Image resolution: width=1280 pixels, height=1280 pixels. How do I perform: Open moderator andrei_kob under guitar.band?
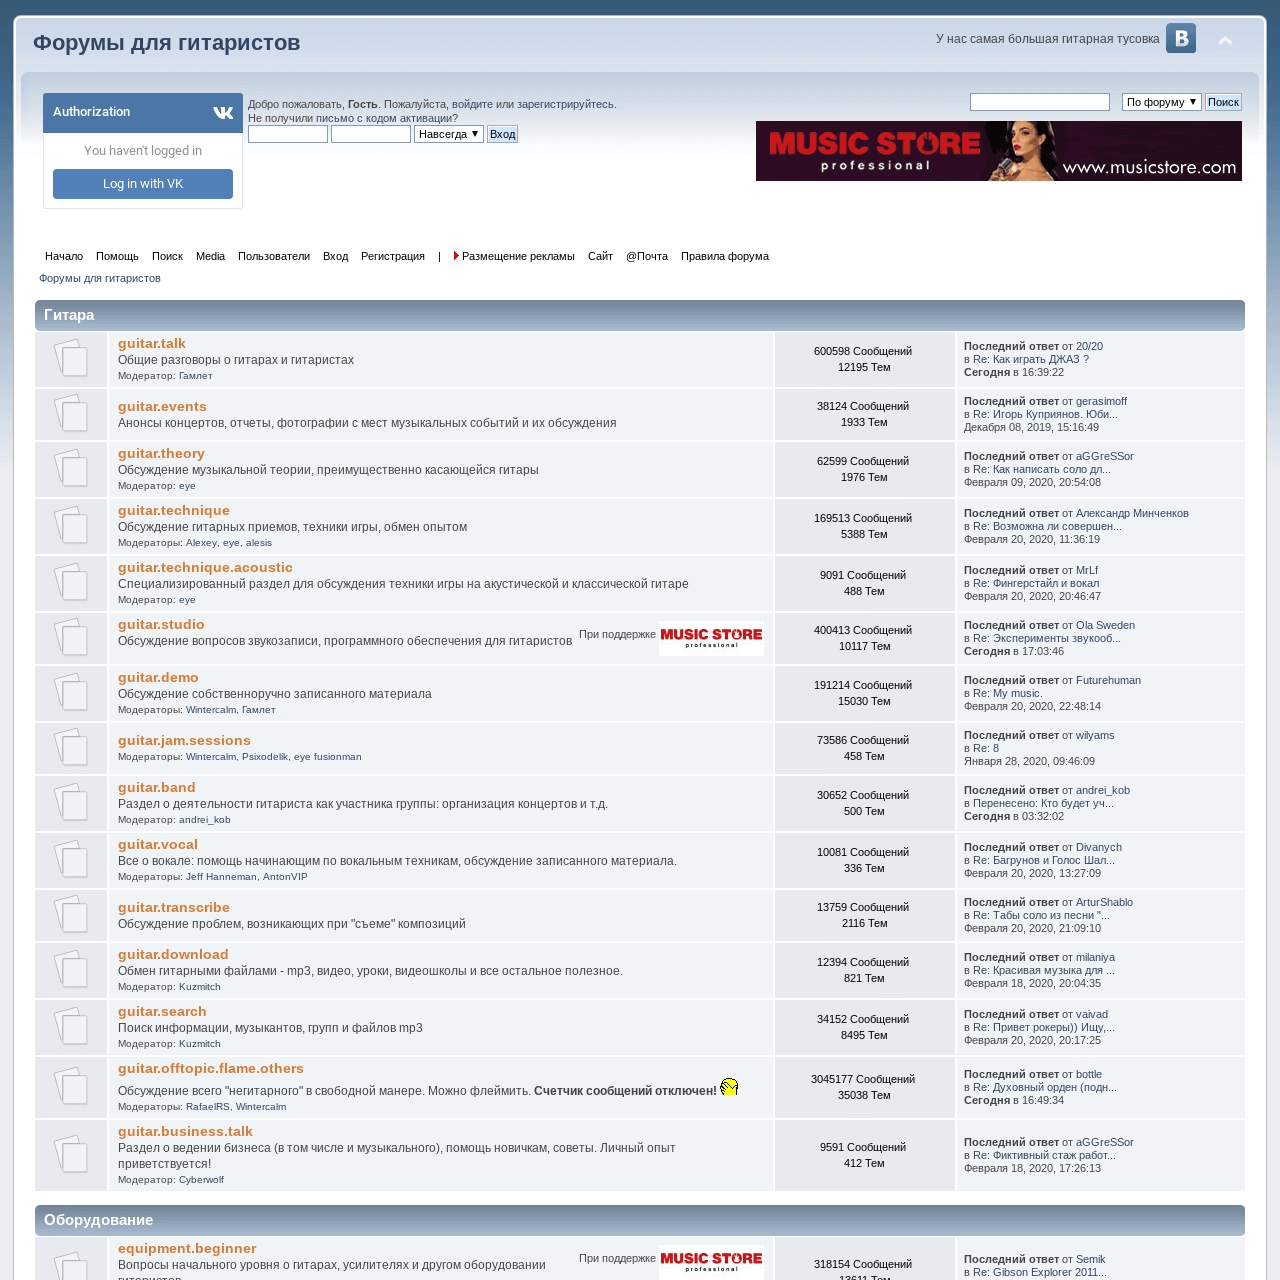(x=205, y=820)
